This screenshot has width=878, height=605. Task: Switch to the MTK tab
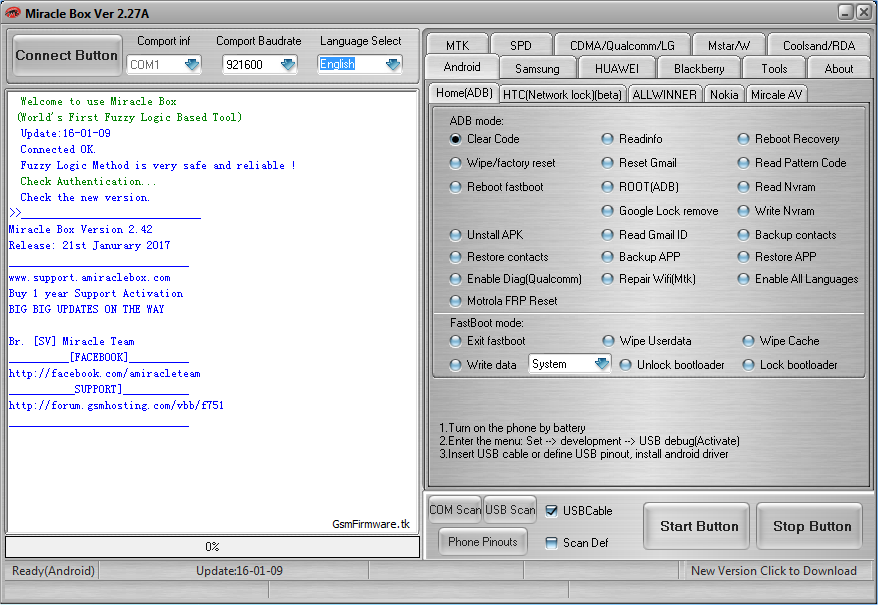(457, 45)
